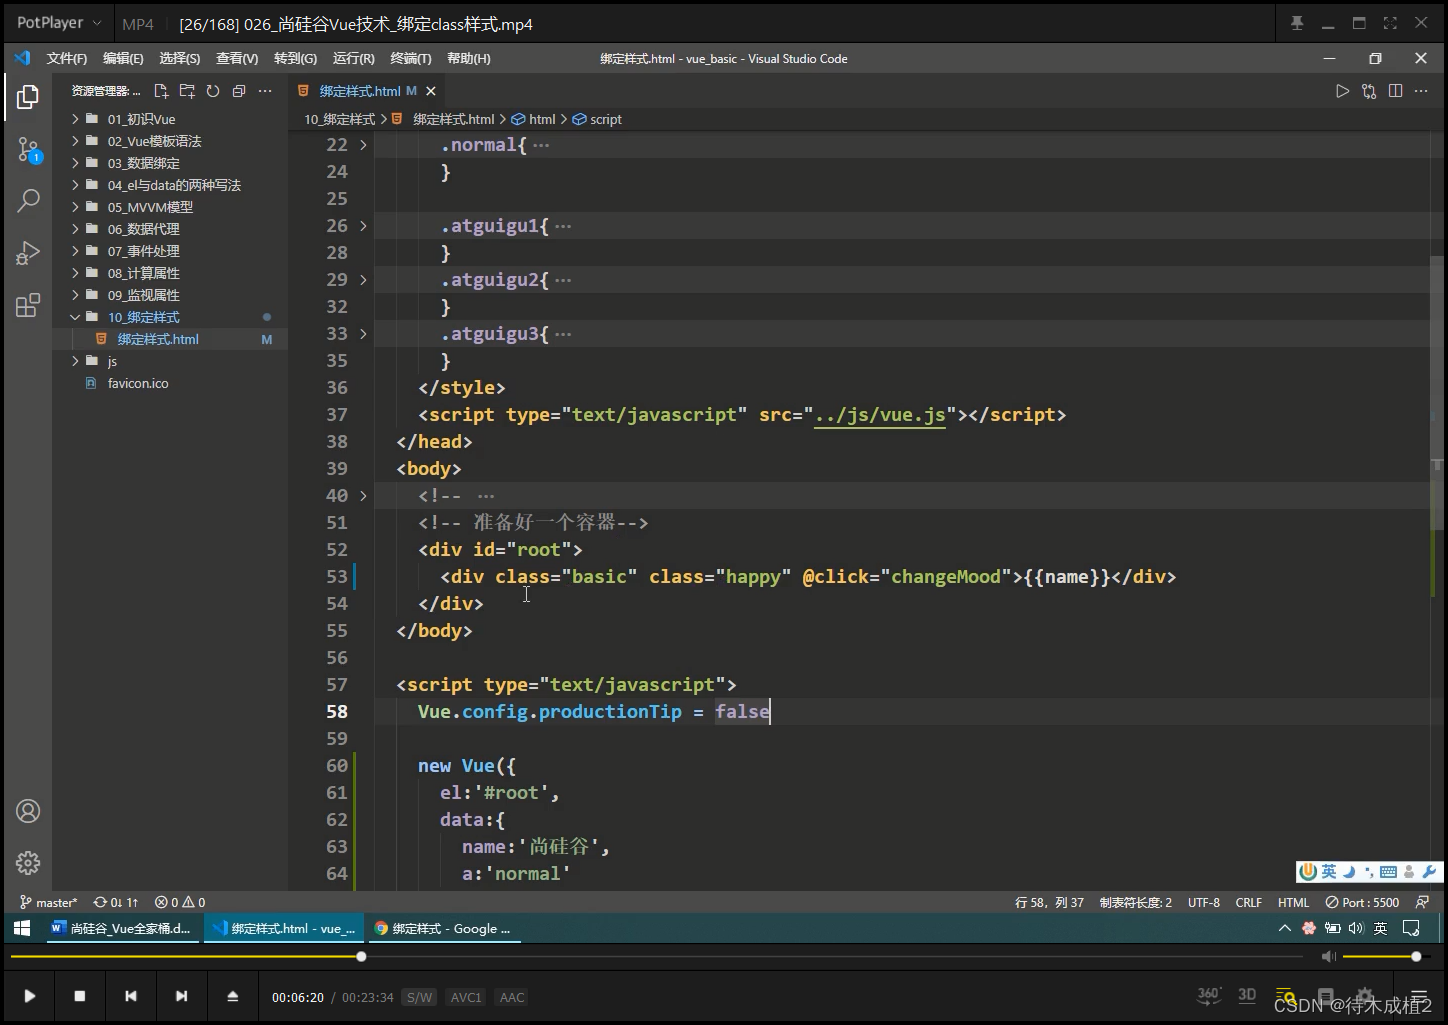Click Port 5500 Live Server status
The width and height of the screenshot is (1448, 1025).
(1362, 902)
